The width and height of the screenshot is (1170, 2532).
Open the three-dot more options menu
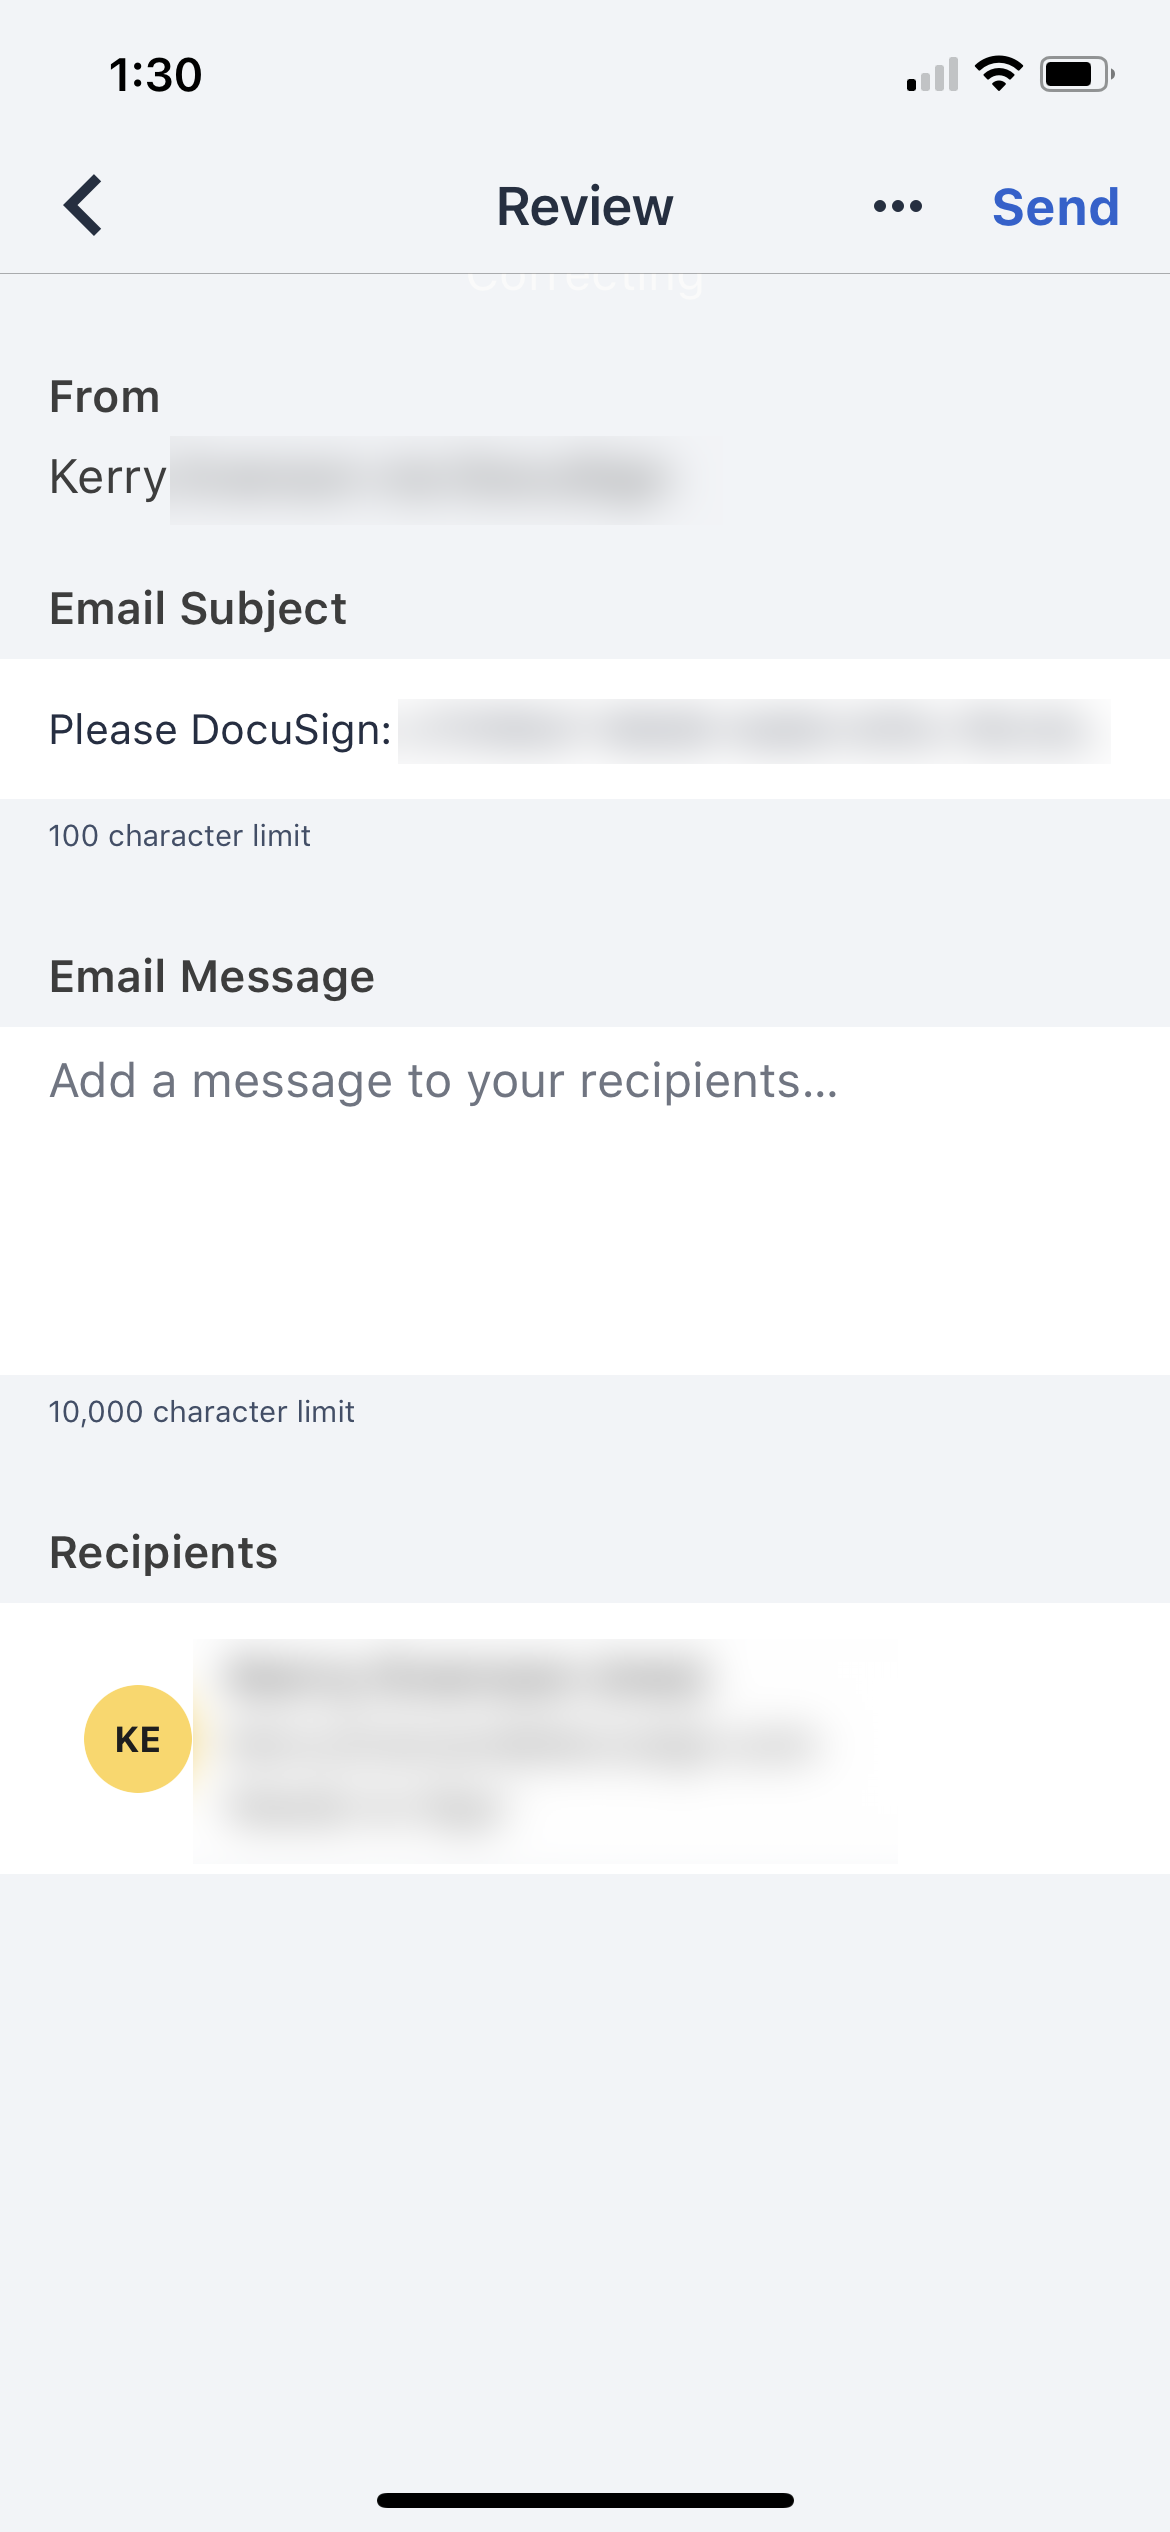click(897, 207)
